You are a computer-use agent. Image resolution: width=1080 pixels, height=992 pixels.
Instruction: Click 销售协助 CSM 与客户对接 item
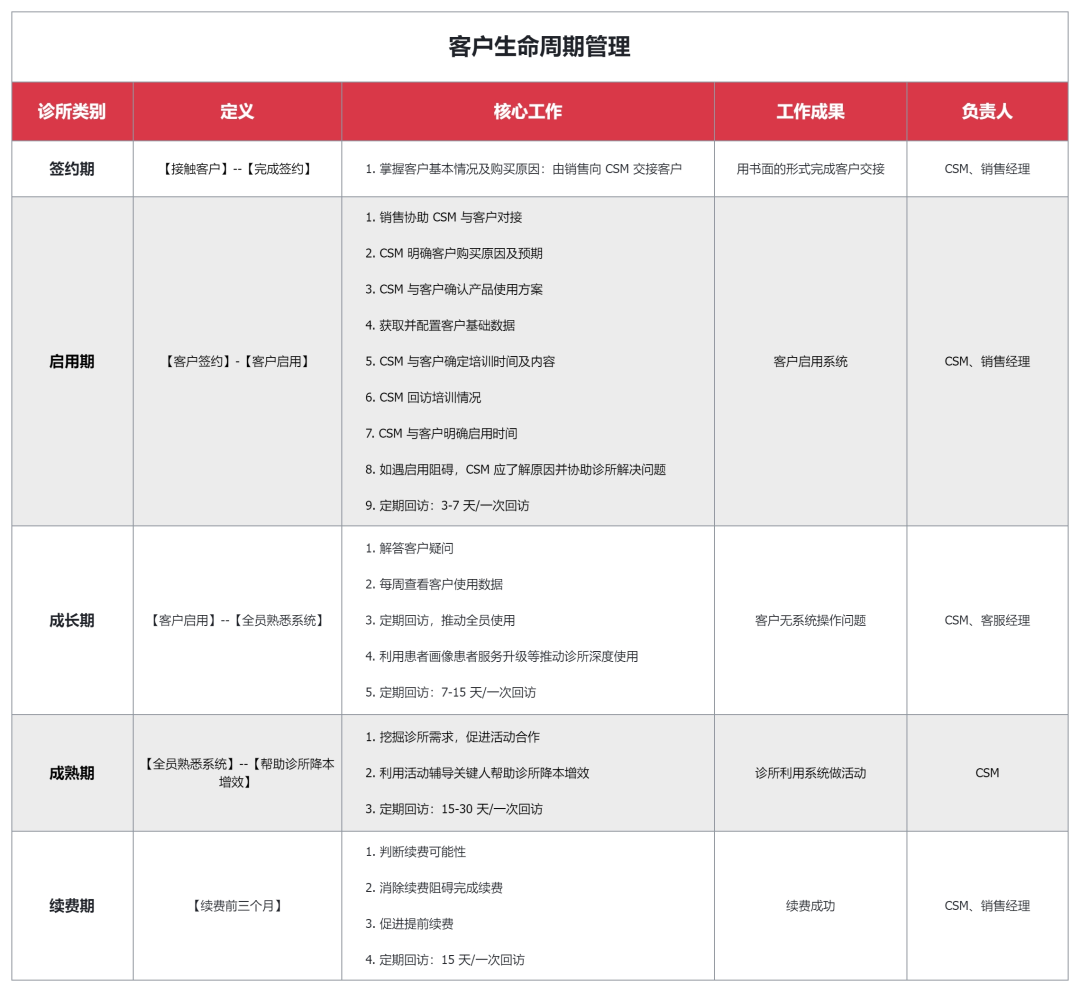click(x=444, y=217)
